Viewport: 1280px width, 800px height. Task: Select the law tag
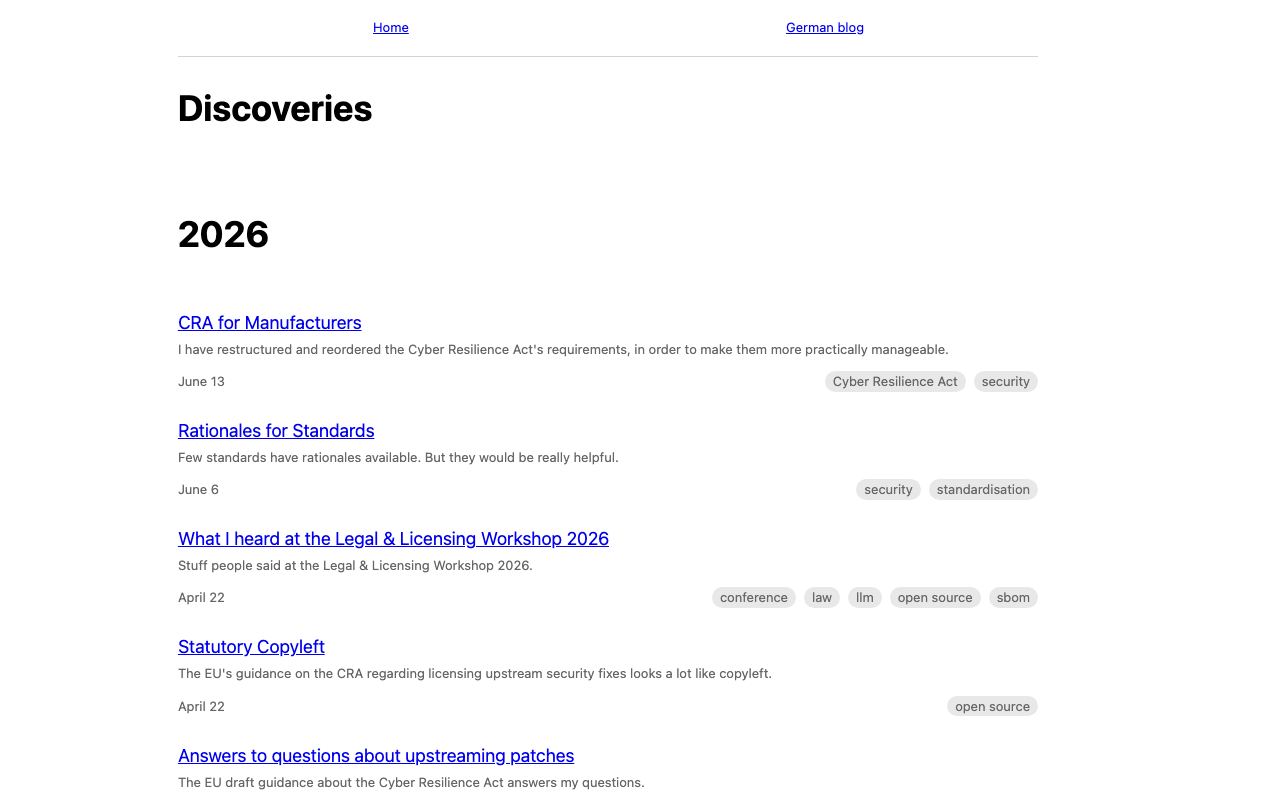pos(822,597)
